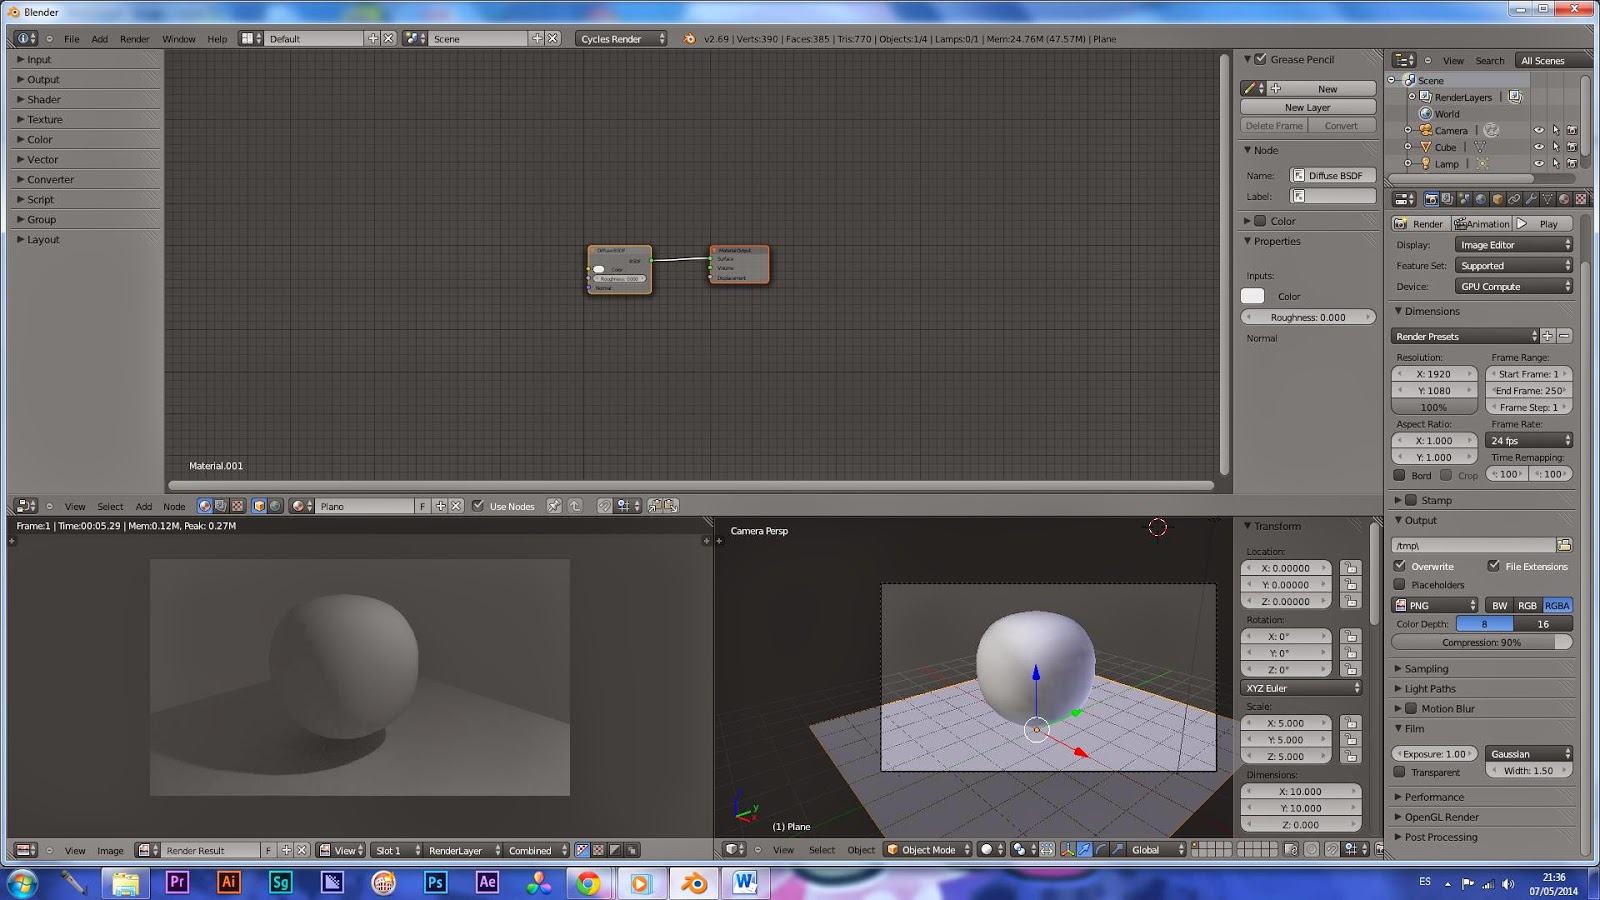The height and width of the screenshot is (900, 1600).
Task: Click the Color swatch in node Properties
Action: coord(1253,296)
